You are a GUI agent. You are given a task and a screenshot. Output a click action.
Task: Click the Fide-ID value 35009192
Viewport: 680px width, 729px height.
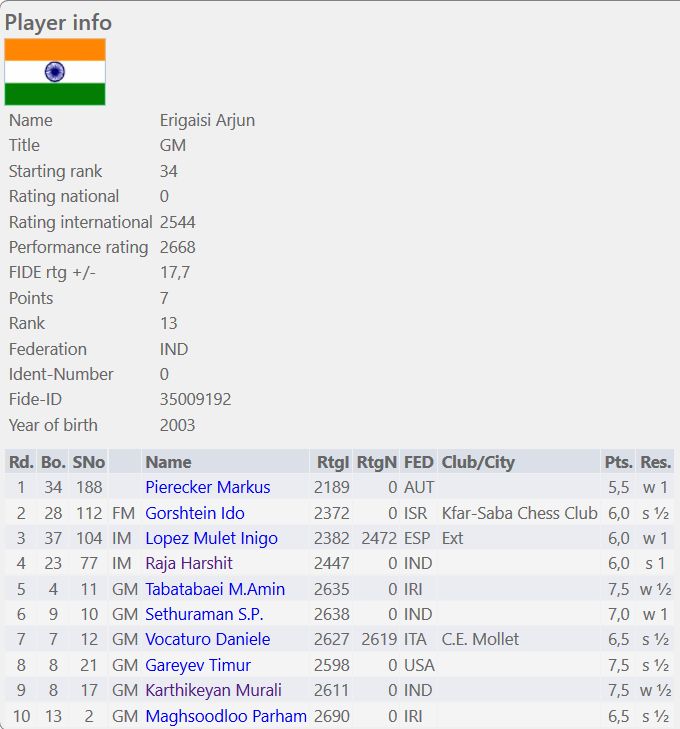(195, 399)
